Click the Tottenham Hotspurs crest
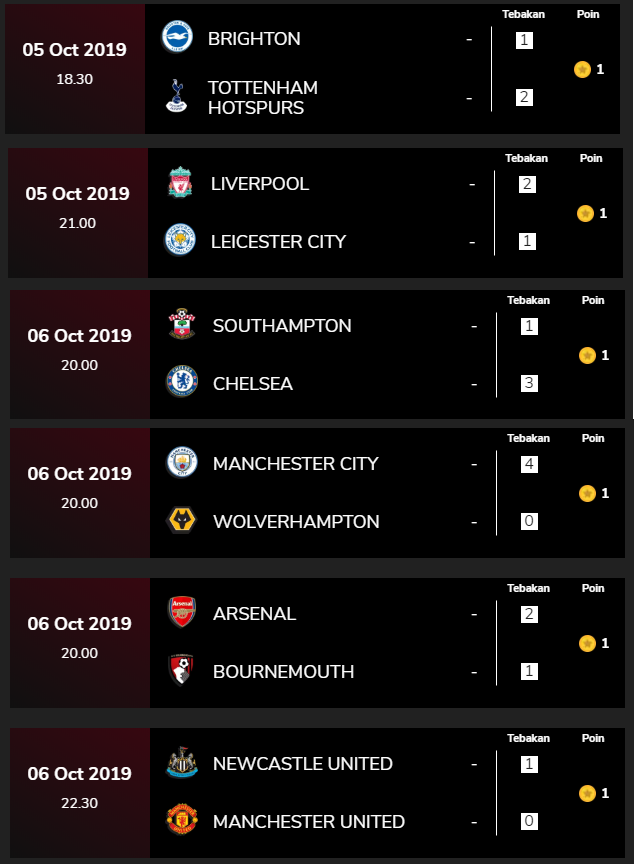The width and height of the screenshot is (634, 864). 177,96
